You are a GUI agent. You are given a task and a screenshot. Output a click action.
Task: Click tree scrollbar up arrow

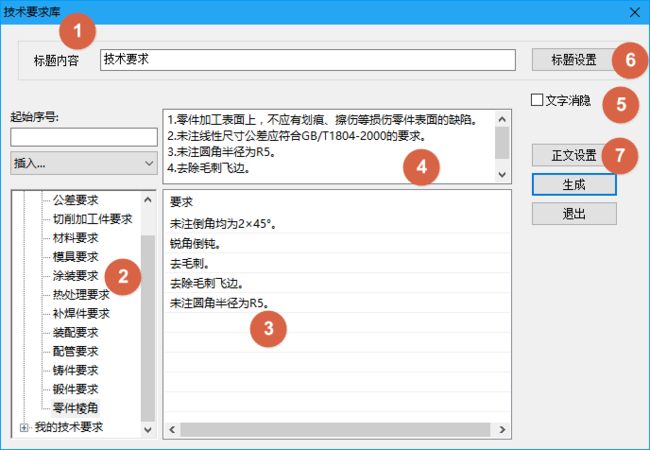coord(148,200)
